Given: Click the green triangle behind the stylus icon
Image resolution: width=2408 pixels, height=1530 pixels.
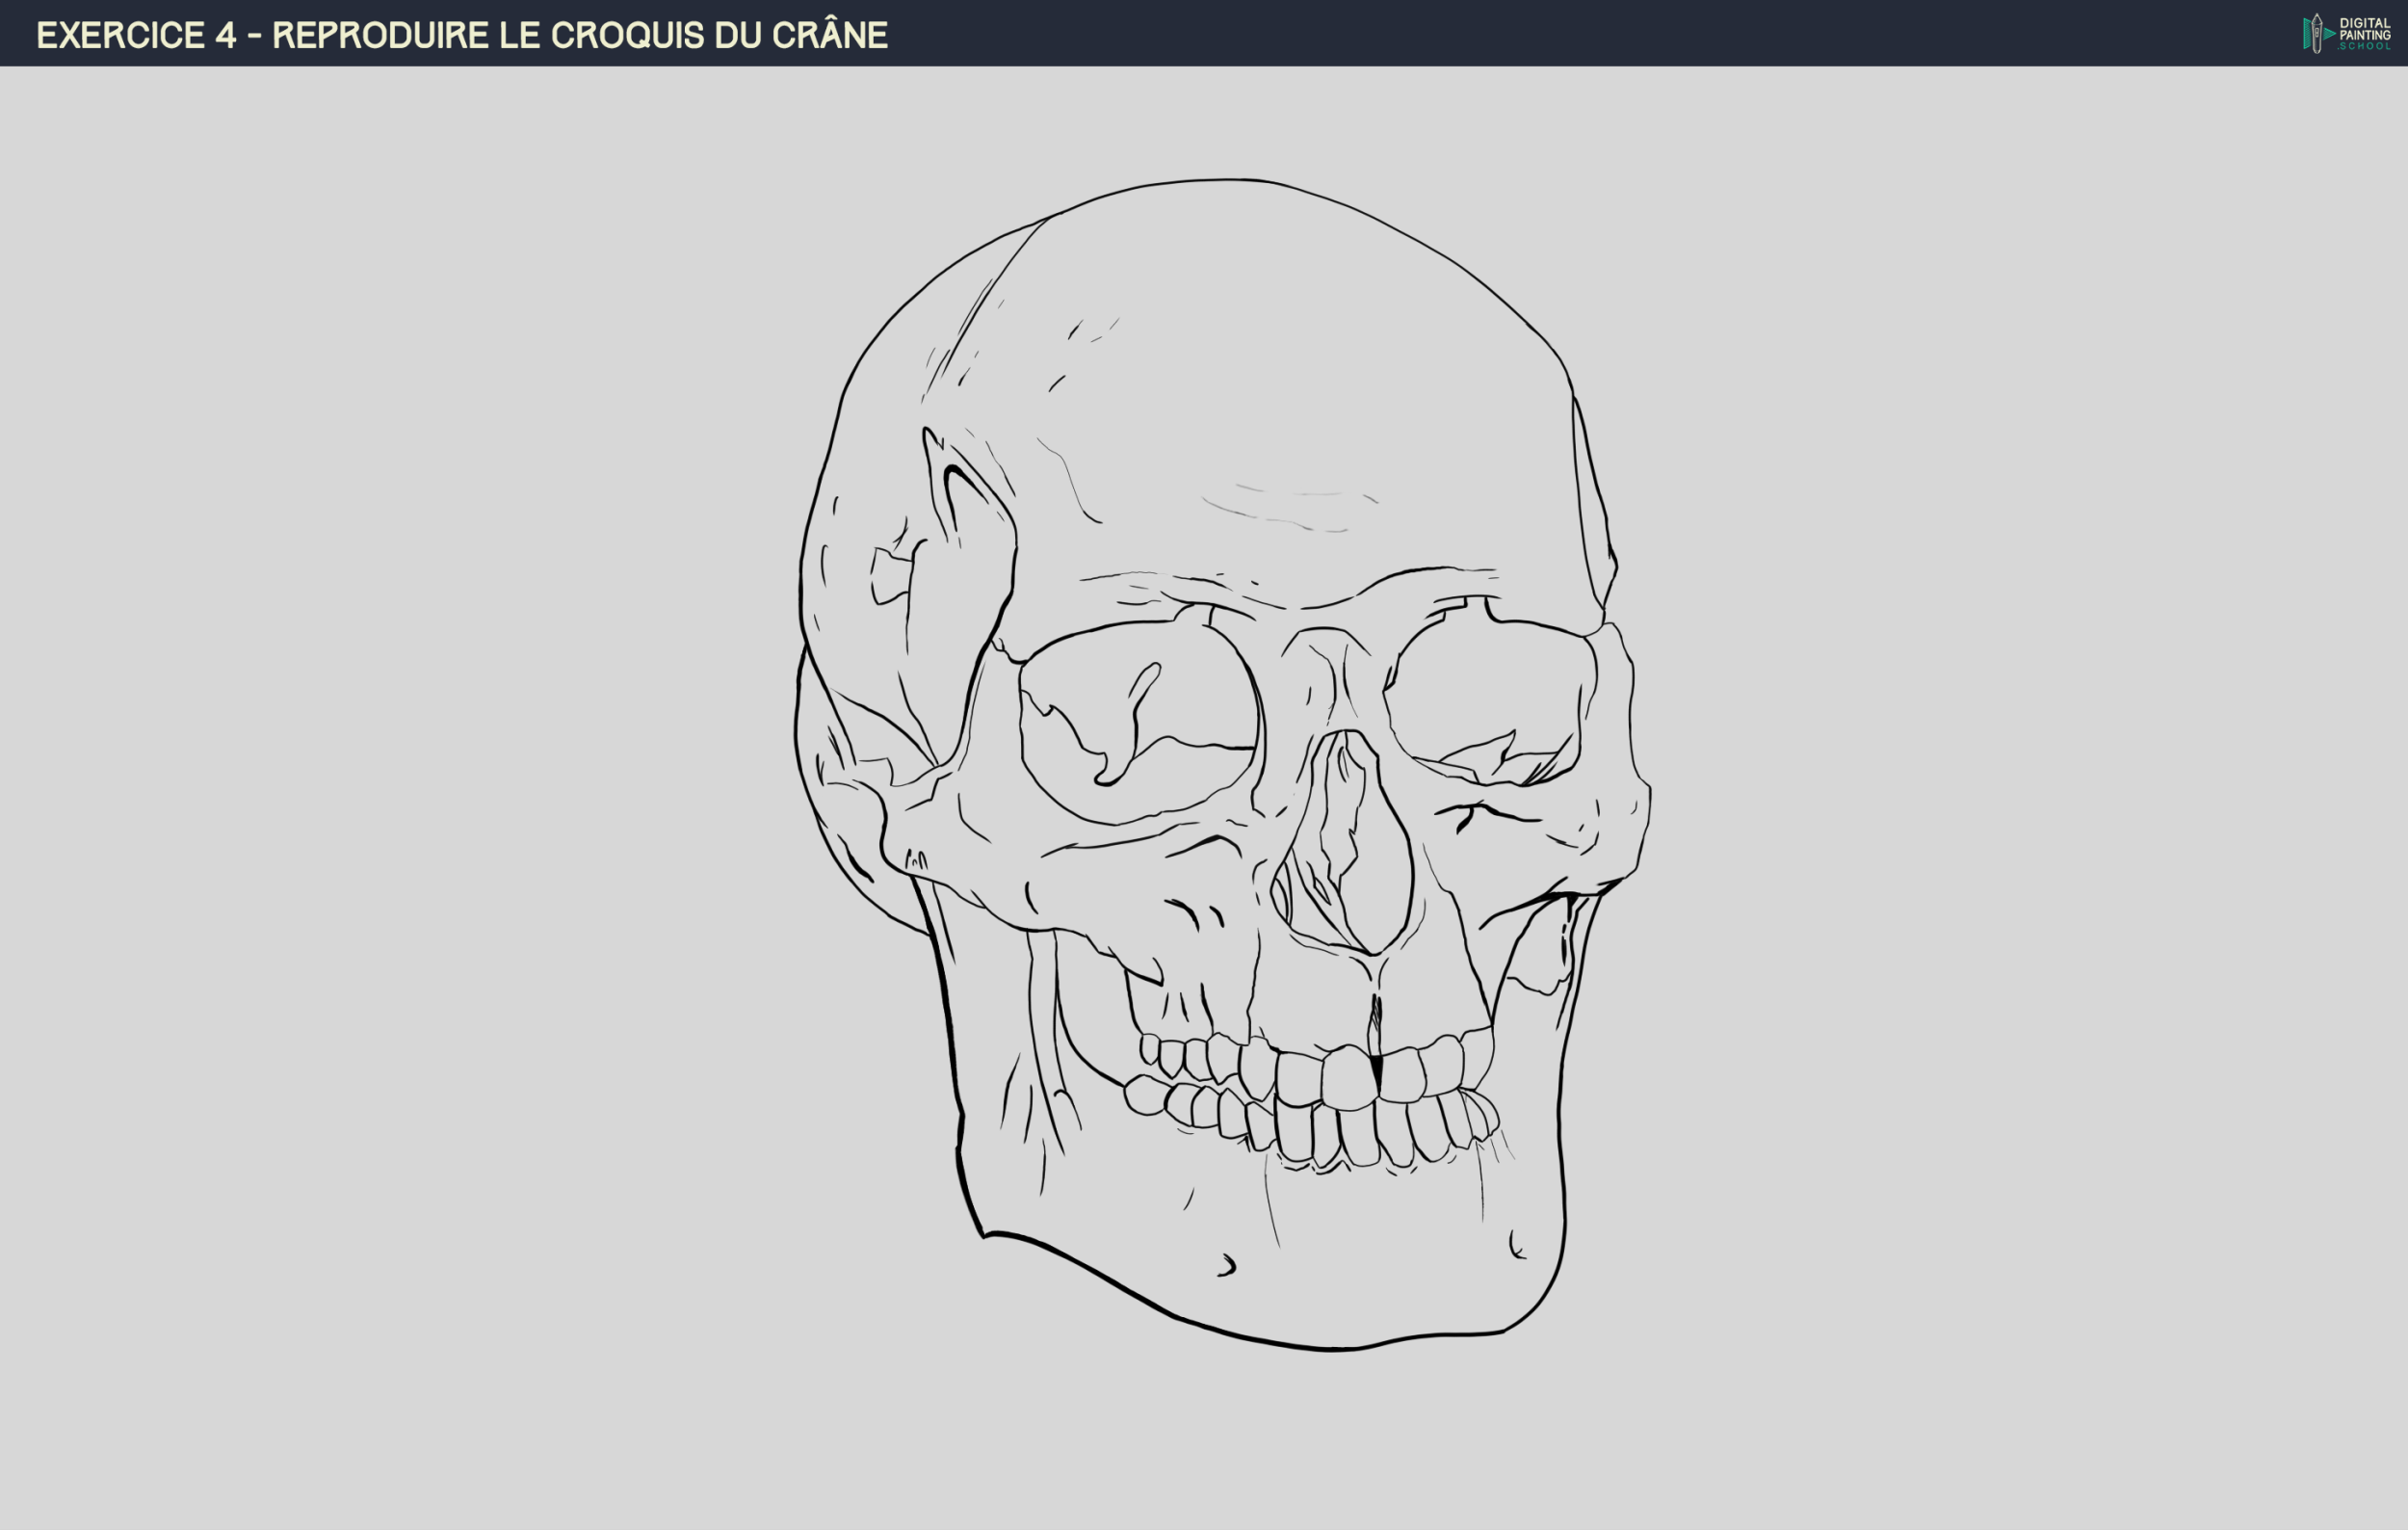Looking at the screenshot, I should tap(2328, 34).
